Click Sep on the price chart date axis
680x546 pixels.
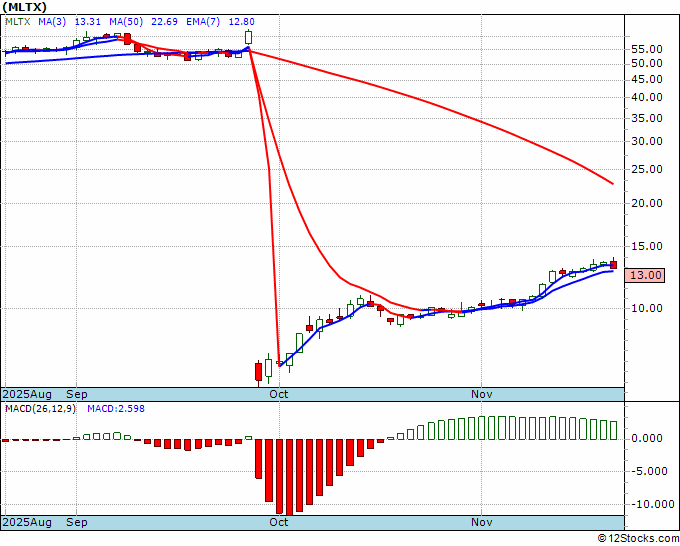tap(77, 394)
